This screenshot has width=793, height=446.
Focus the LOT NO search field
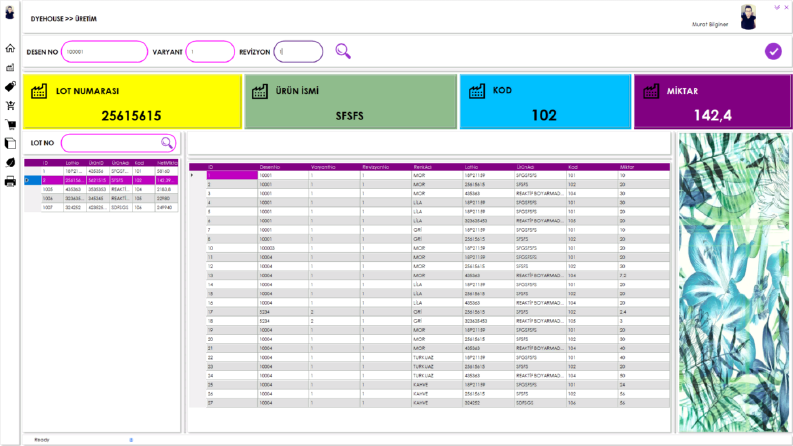pyautogui.click(x=118, y=143)
